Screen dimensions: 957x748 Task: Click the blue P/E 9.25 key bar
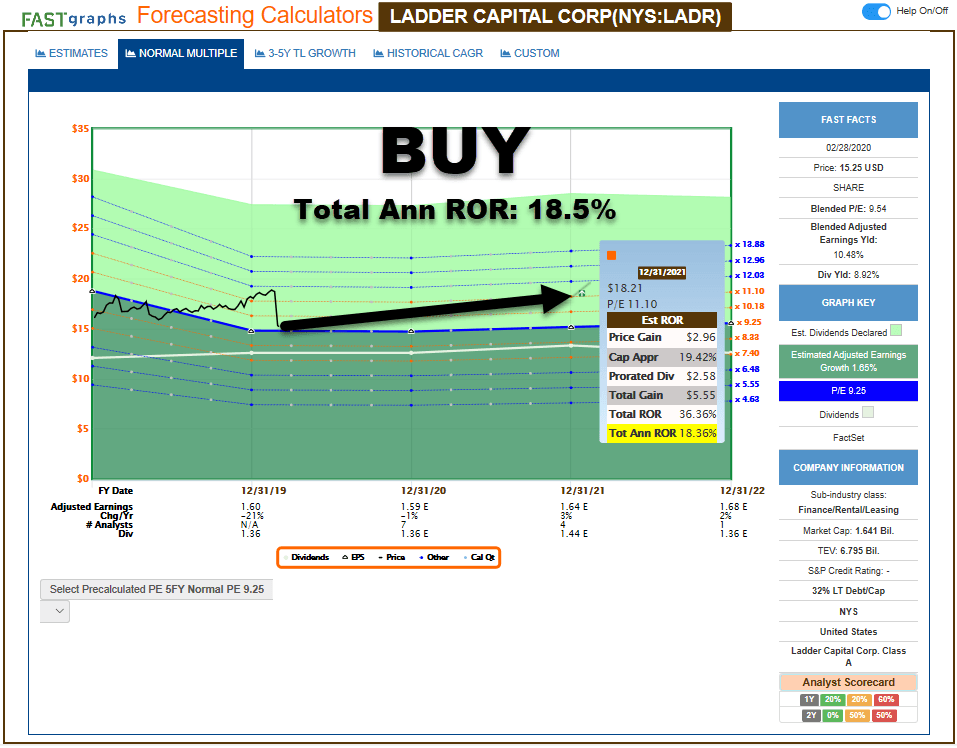click(x=848, y=391)
